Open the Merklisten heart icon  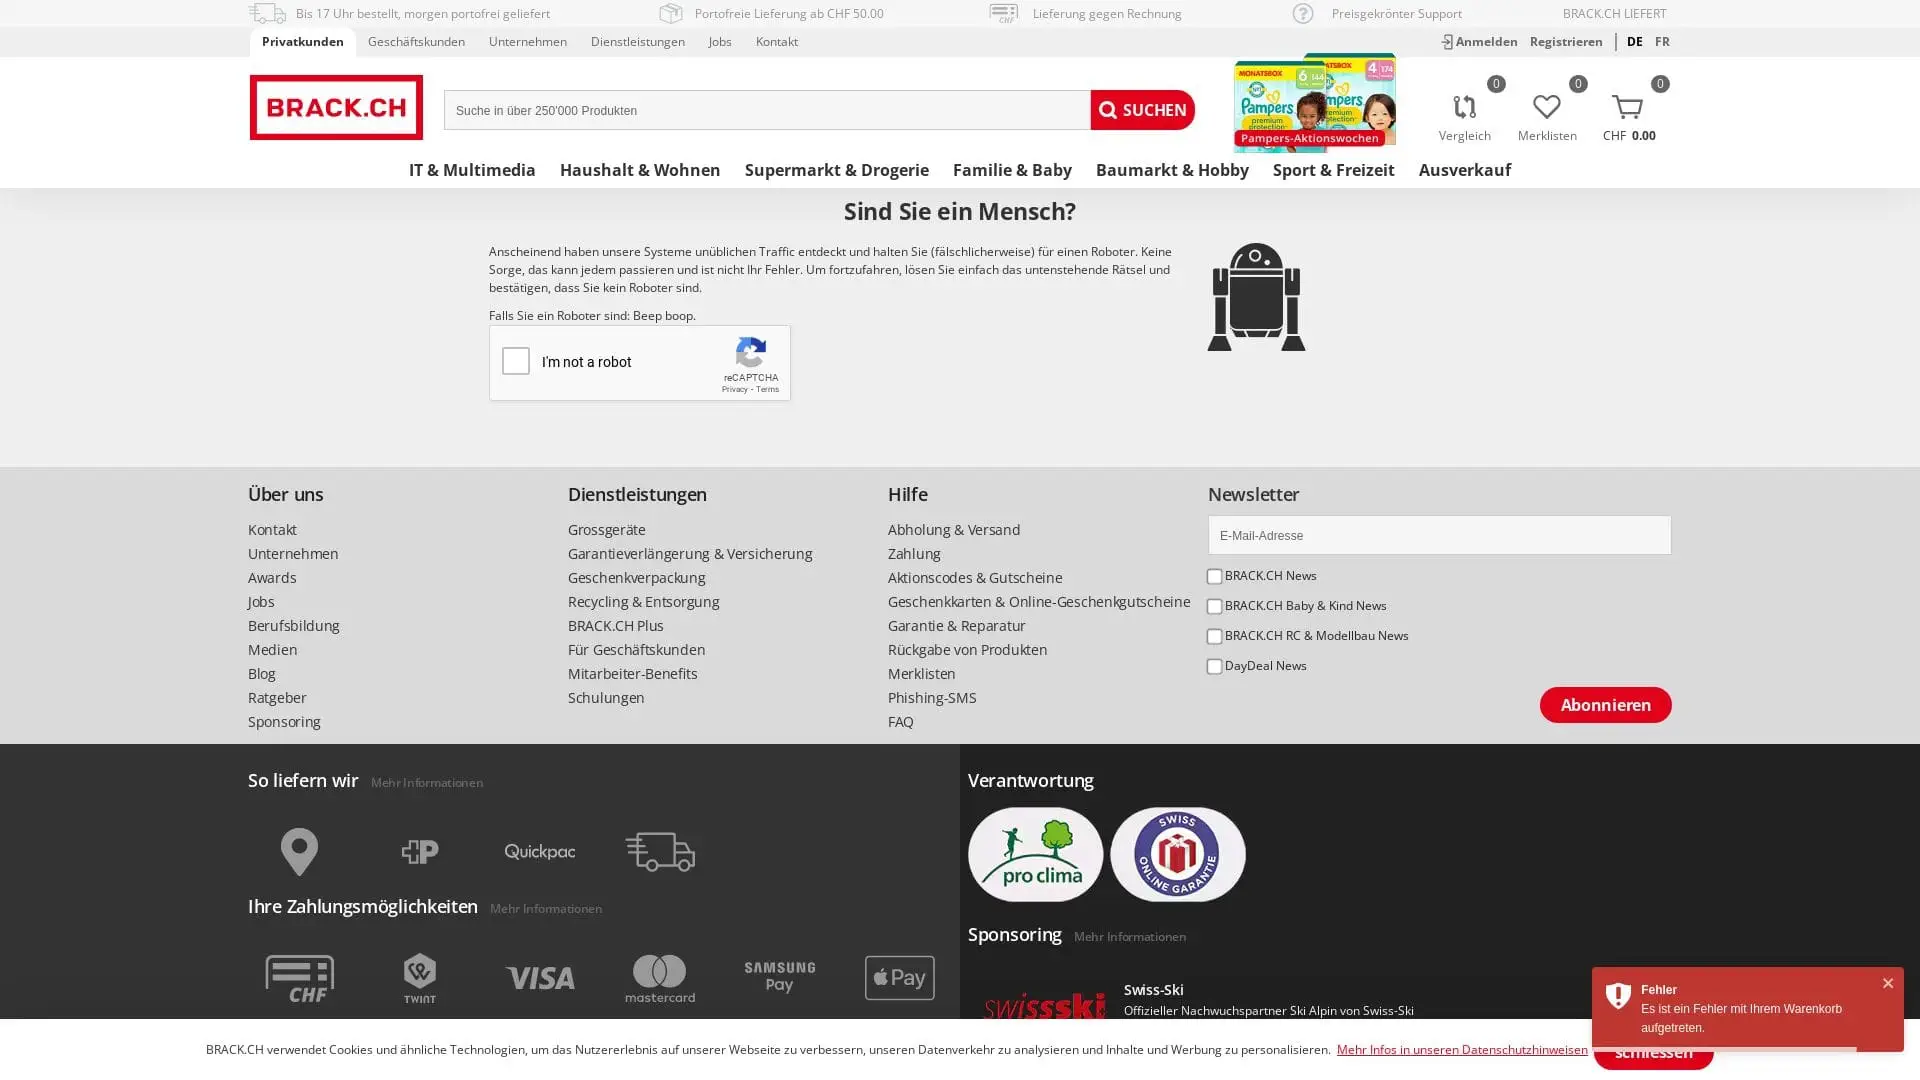point(1546,107)
